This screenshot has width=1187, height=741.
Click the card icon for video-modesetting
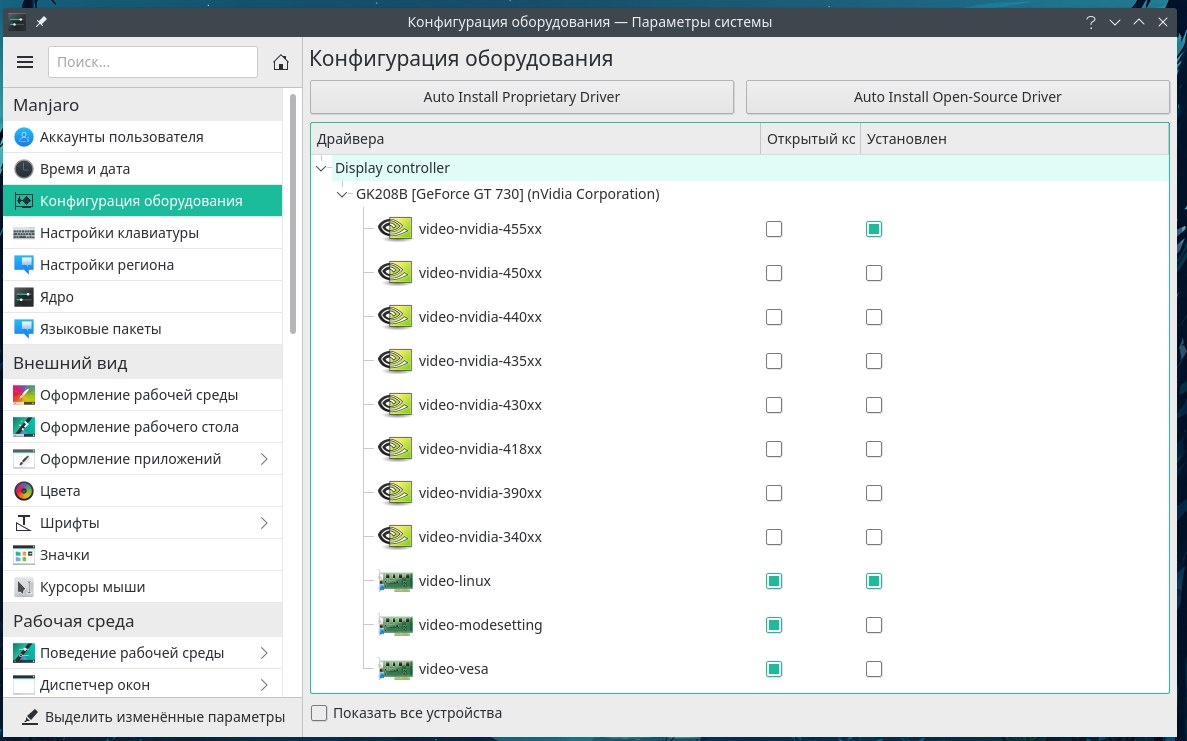[x=395, y=625]
